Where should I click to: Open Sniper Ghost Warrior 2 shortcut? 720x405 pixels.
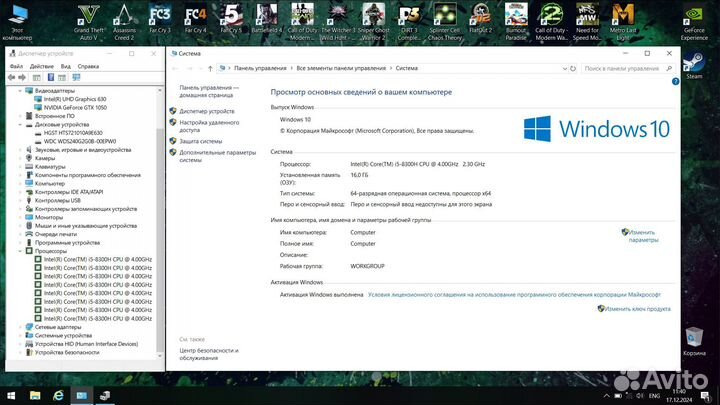pyautogui.click(x=374, y=22)
